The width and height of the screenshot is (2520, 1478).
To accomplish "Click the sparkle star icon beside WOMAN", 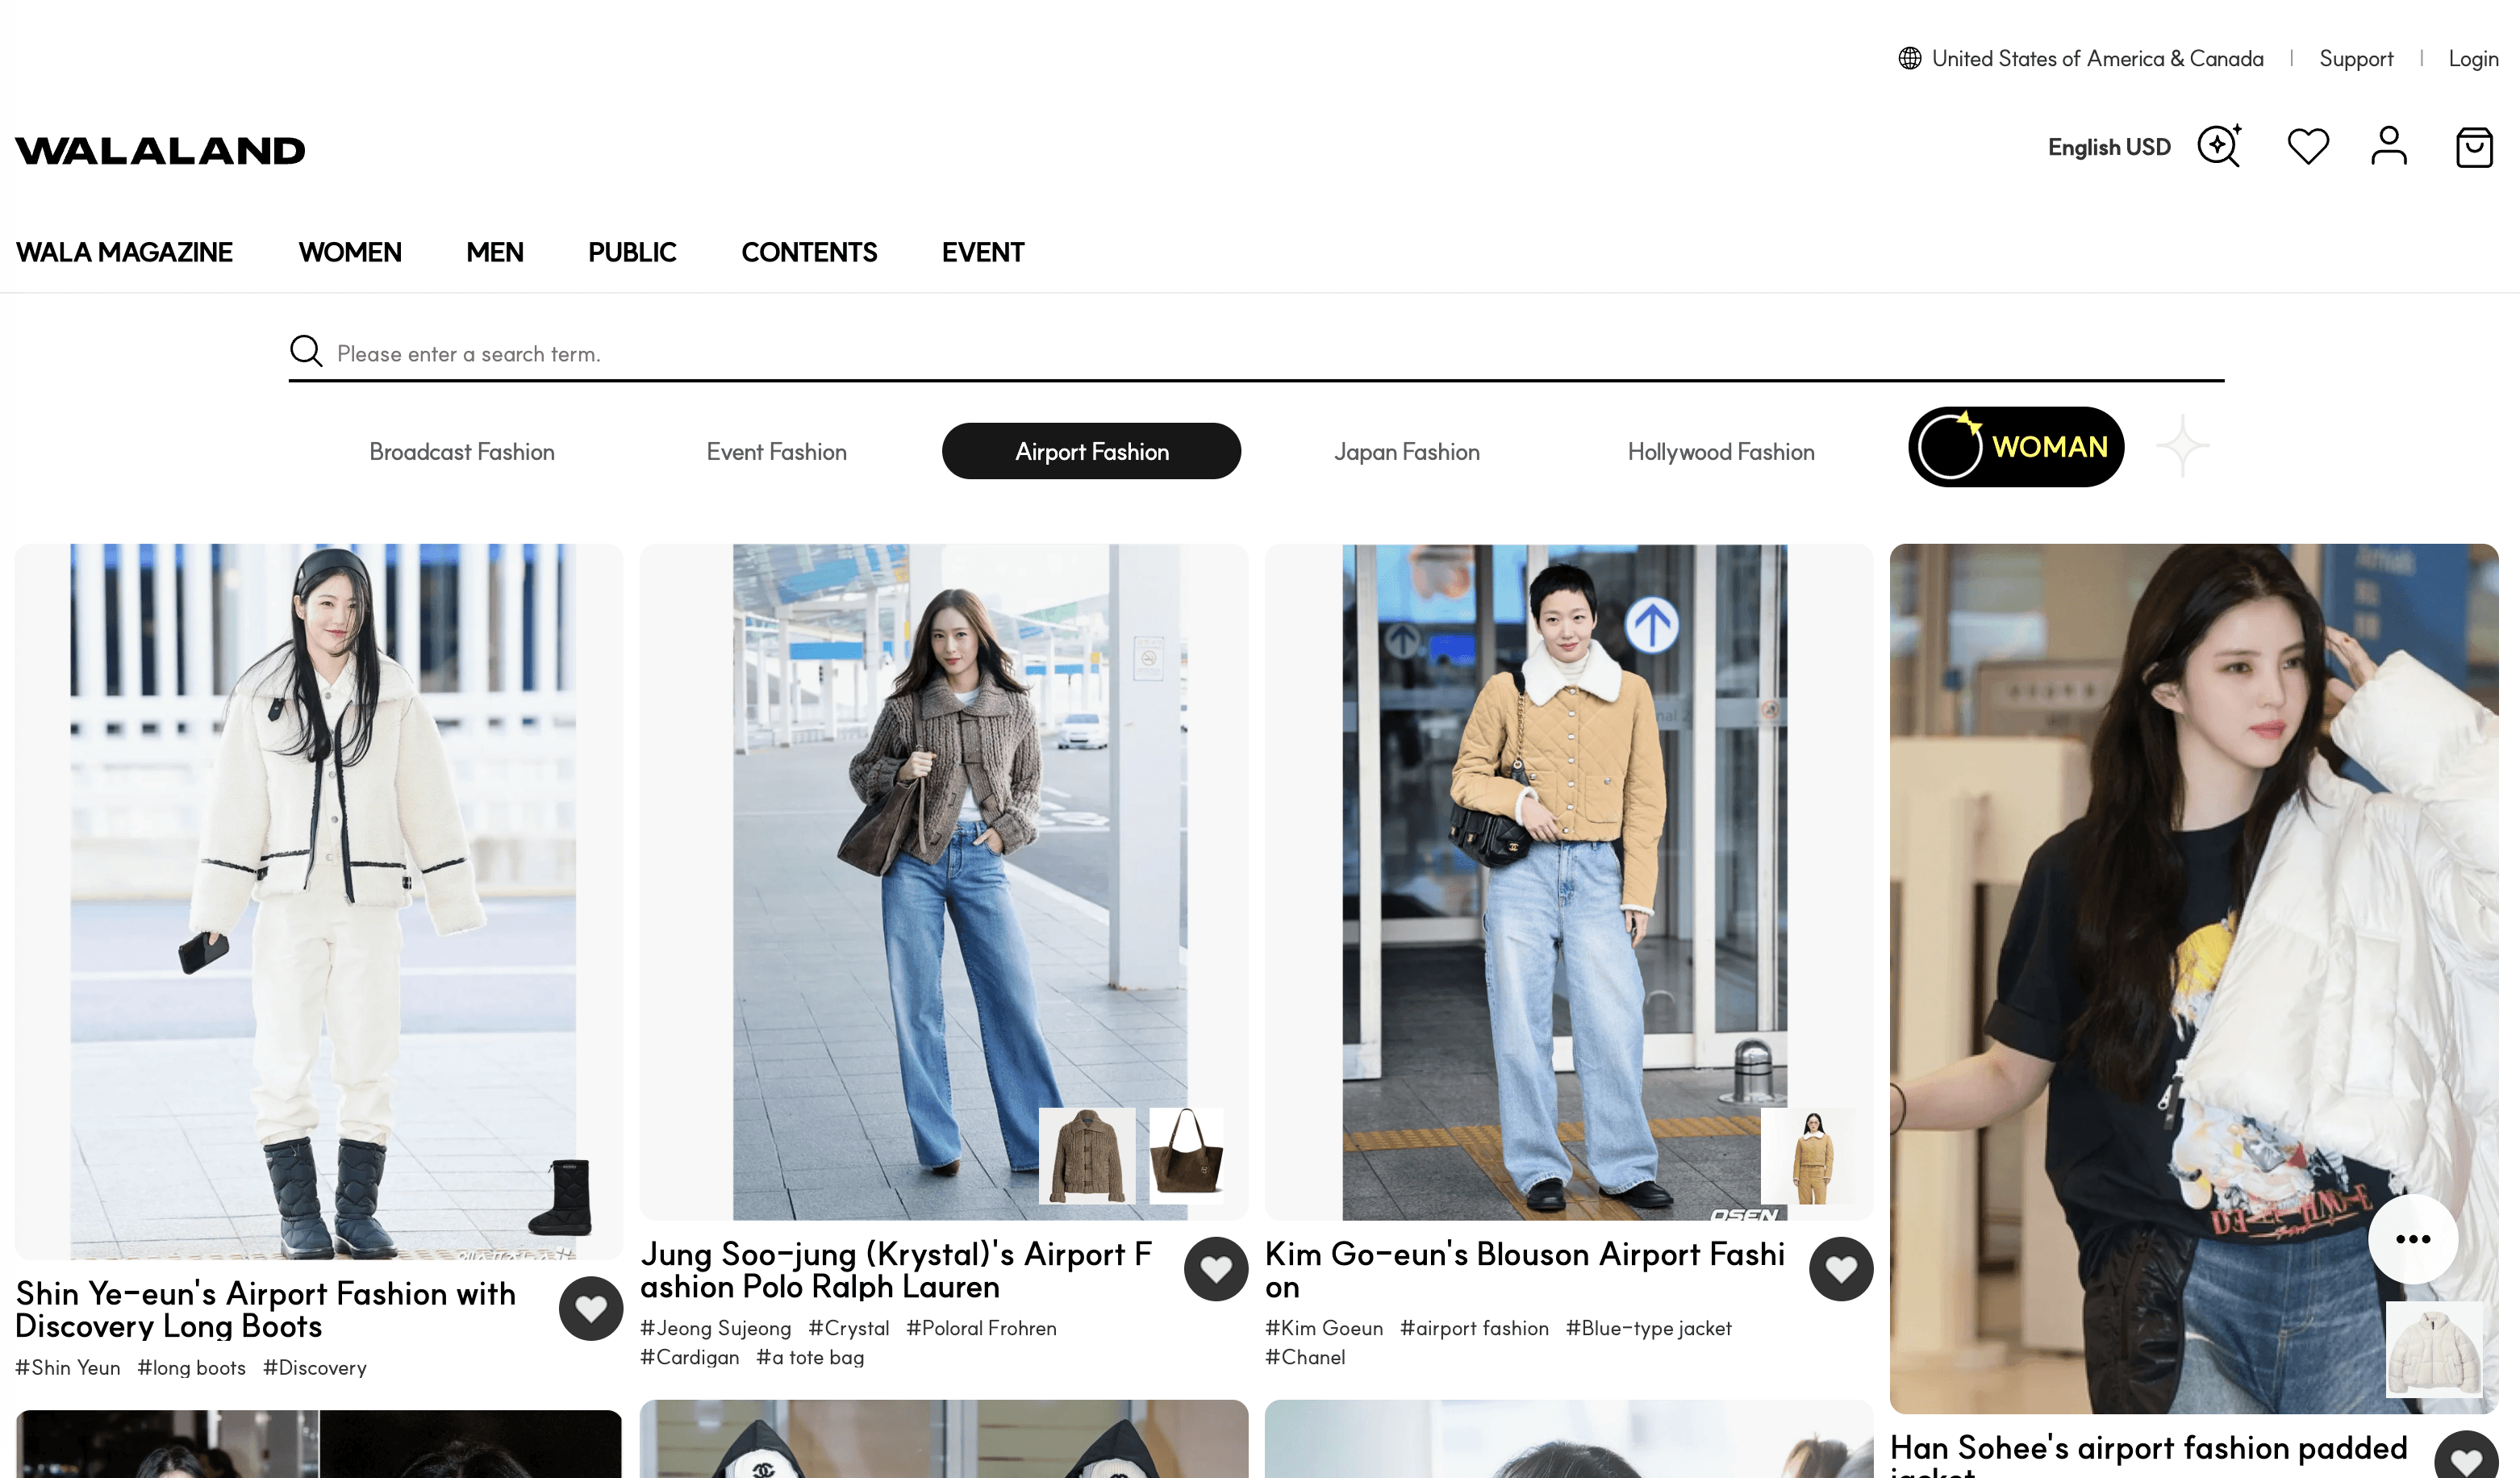I will click(2182, 446).
